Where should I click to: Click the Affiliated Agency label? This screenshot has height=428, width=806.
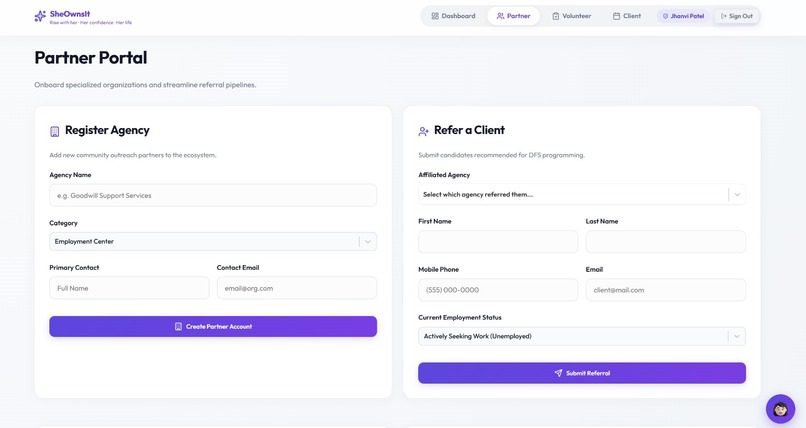(444, 175)
